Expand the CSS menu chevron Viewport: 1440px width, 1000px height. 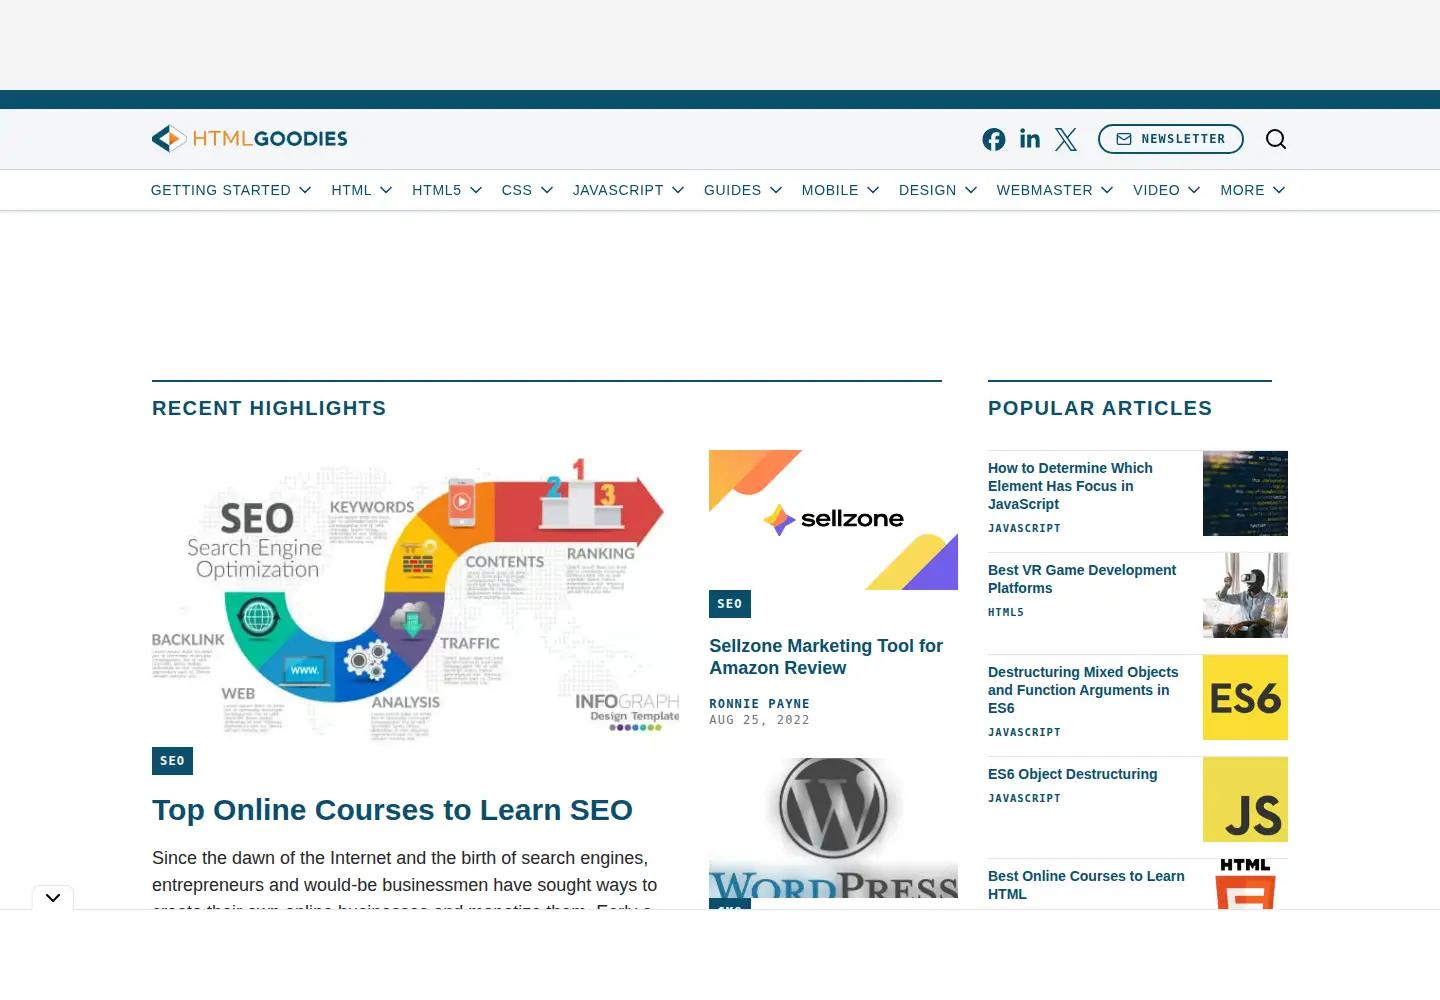tap(547, 190)
